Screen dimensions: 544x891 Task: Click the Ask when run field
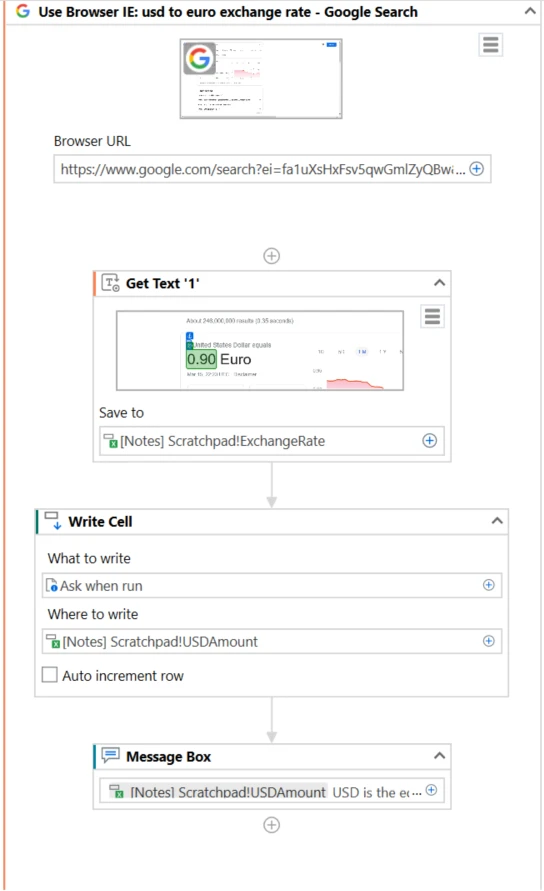(x=272, y=585)
